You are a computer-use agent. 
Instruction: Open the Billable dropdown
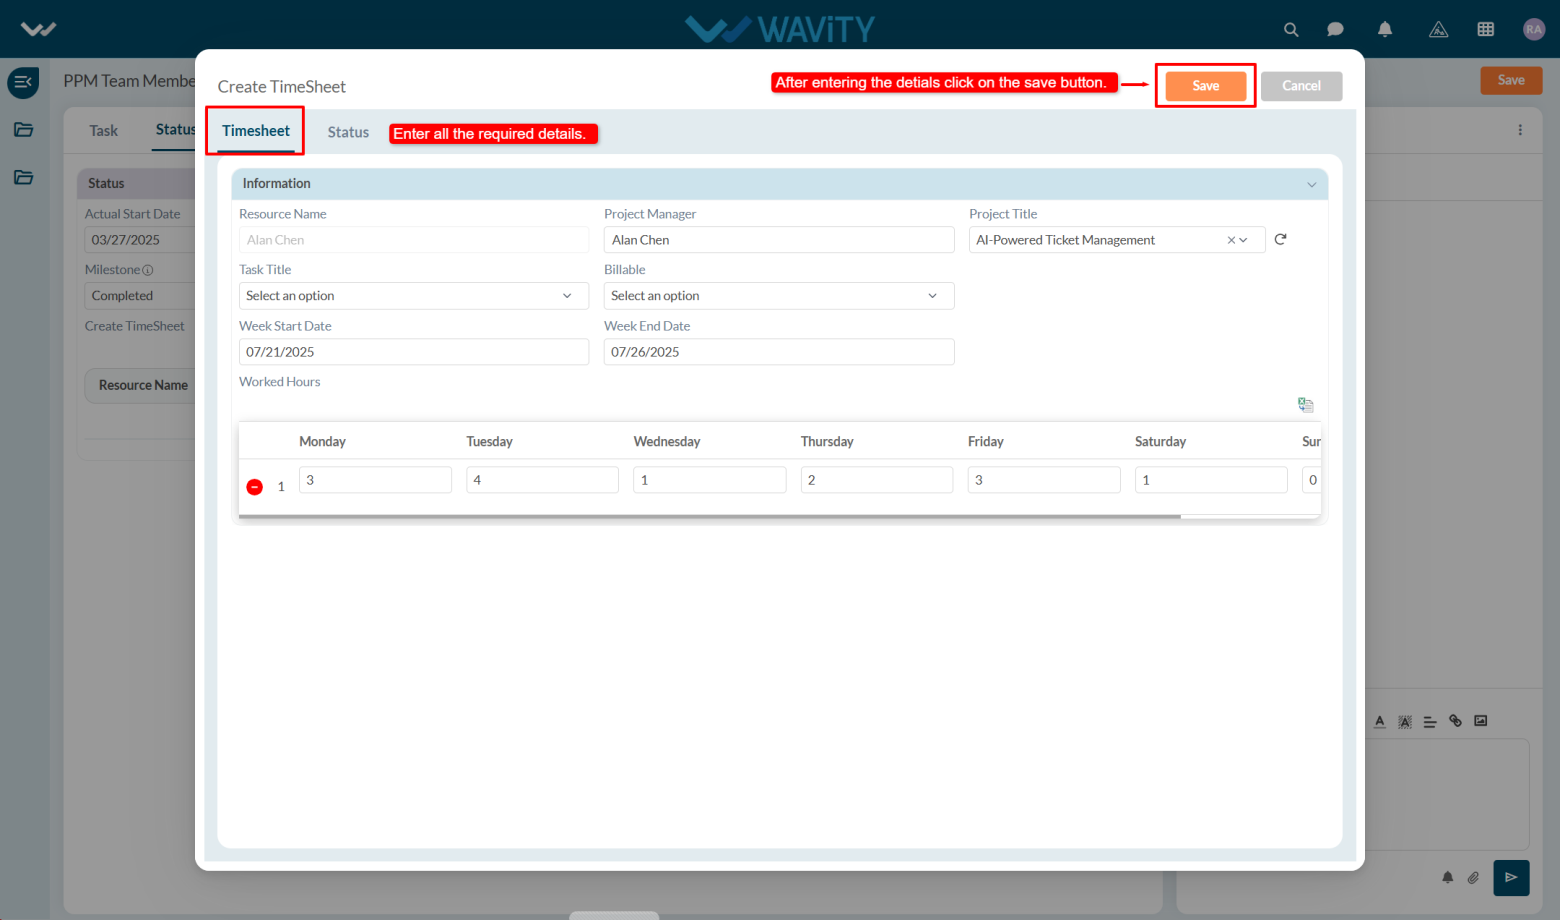(779, 296)
